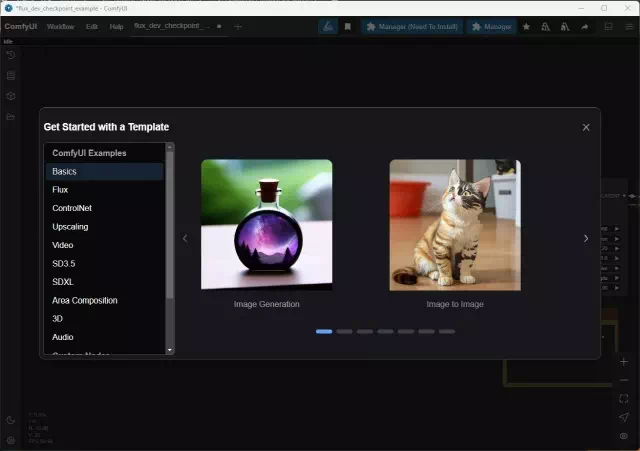Select the Image to Image cat thumbnail
The width and height of the screenshot is (640, 451).
(x=454, y=225)
